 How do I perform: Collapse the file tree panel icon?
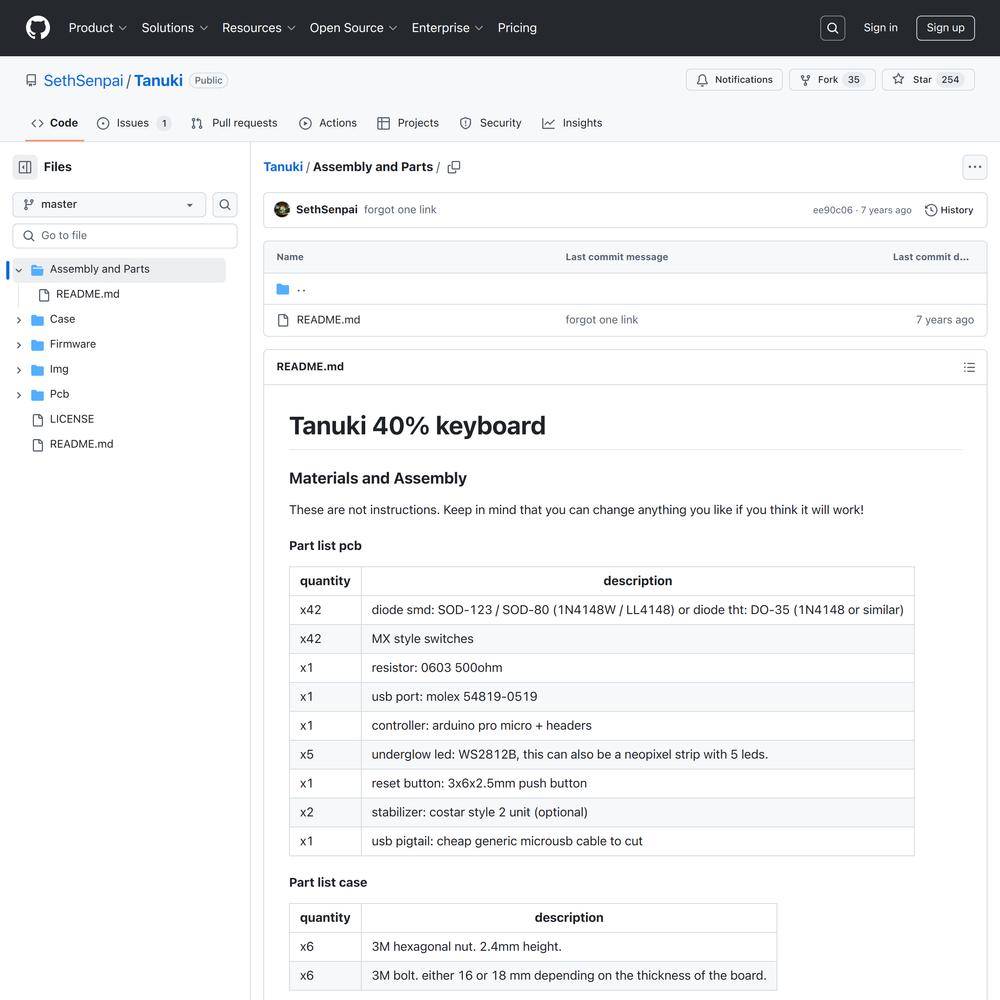[x=25, y=167]
